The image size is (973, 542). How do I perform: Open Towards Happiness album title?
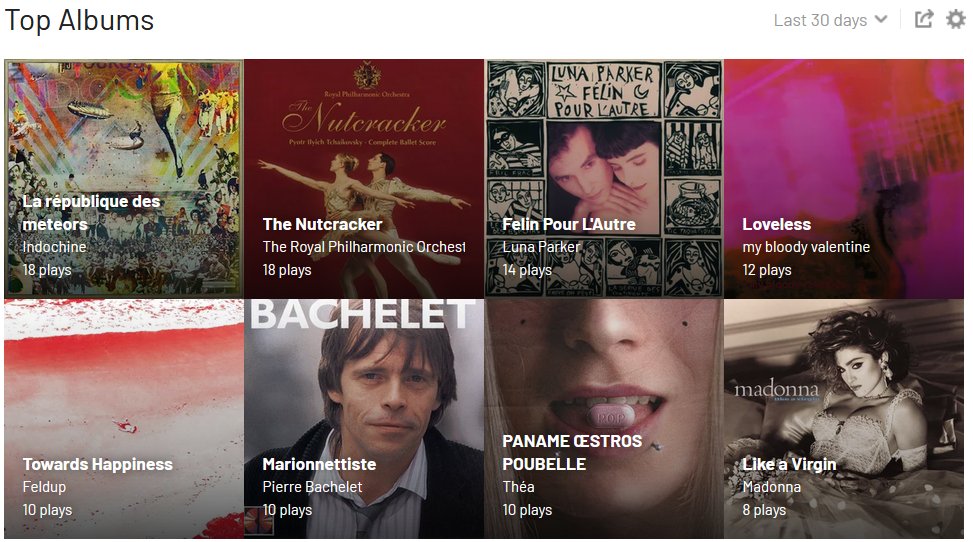click(x=97, y=464)
